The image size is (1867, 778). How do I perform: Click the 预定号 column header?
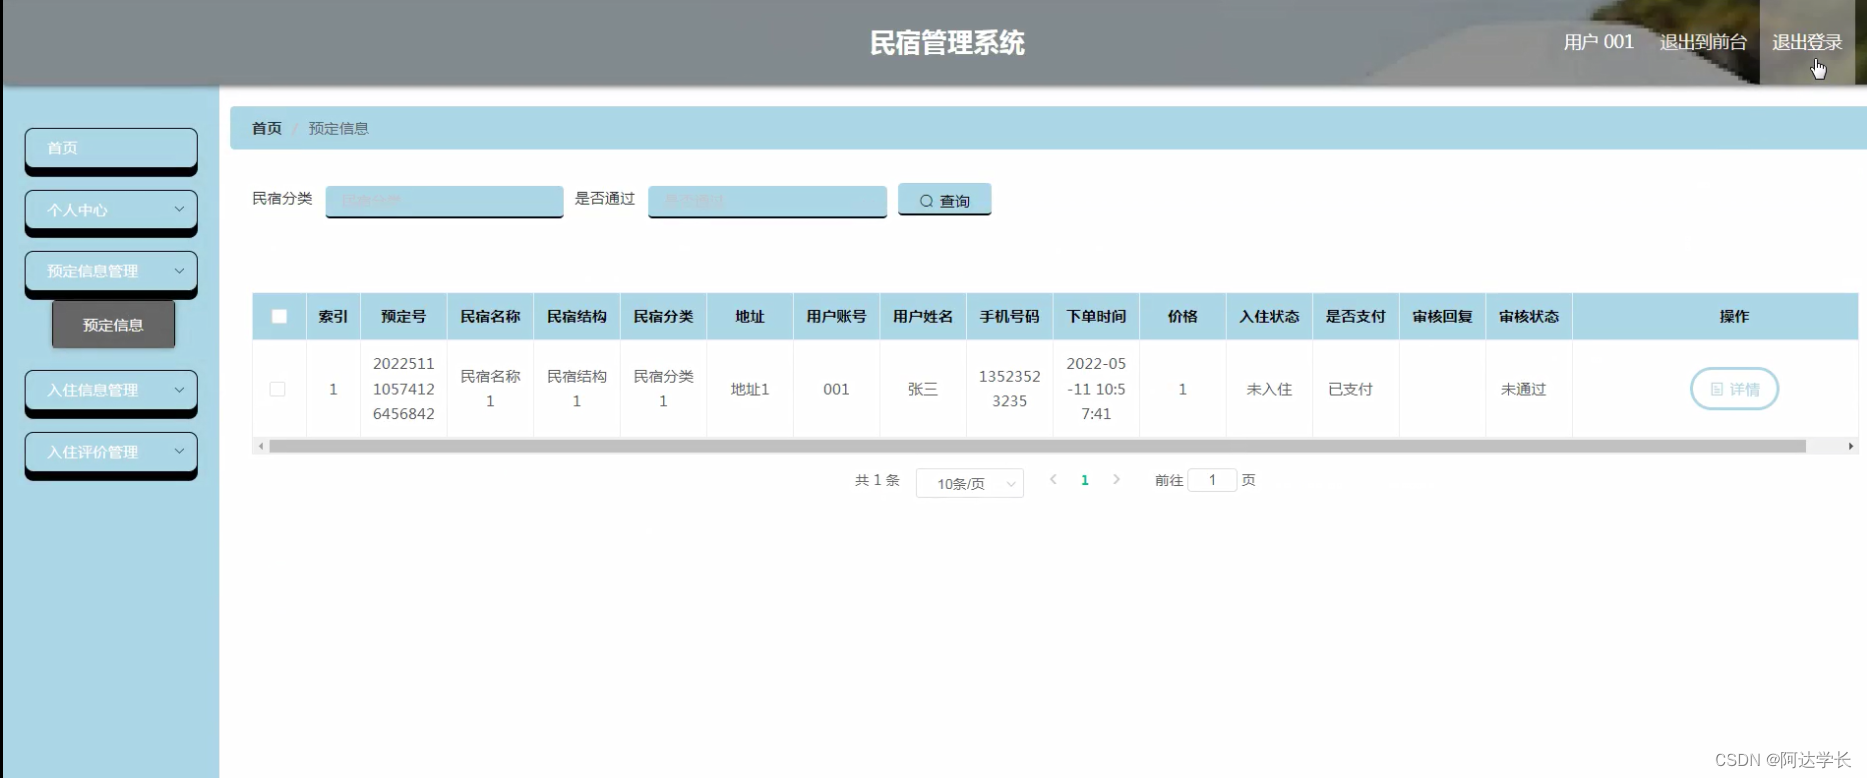(x=403, y=316)
